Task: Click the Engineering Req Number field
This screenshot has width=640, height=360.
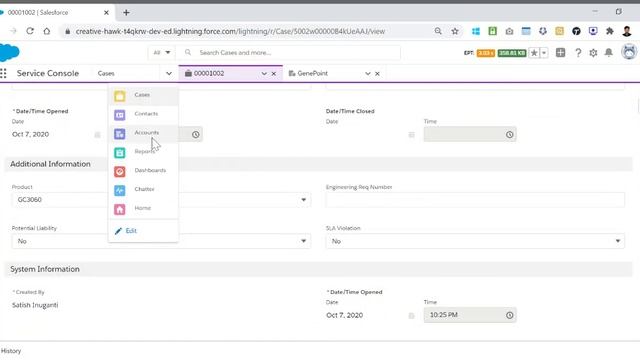Action: point(475,200)
